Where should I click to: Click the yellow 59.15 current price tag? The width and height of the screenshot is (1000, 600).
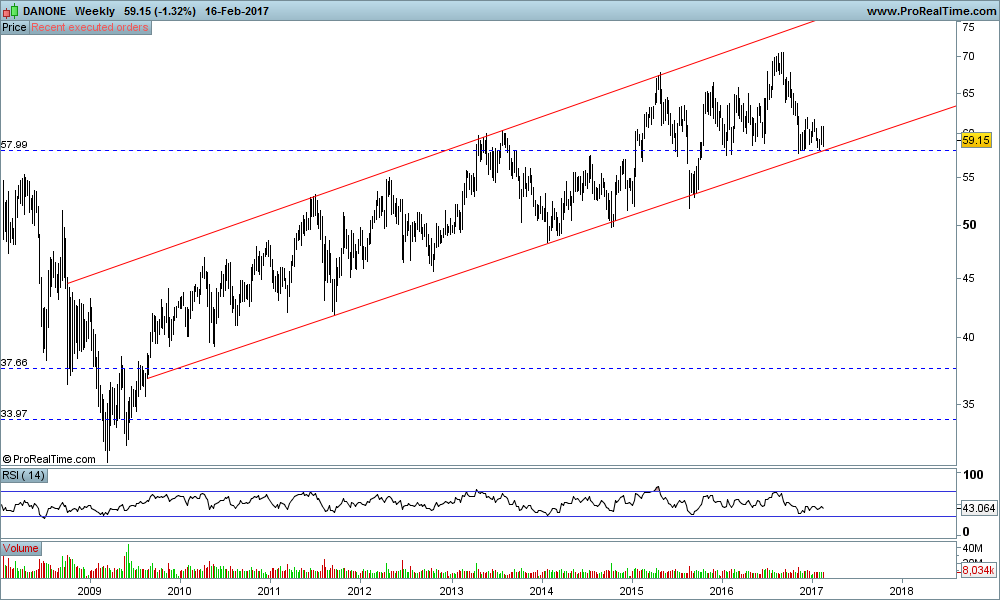[976, 140]
